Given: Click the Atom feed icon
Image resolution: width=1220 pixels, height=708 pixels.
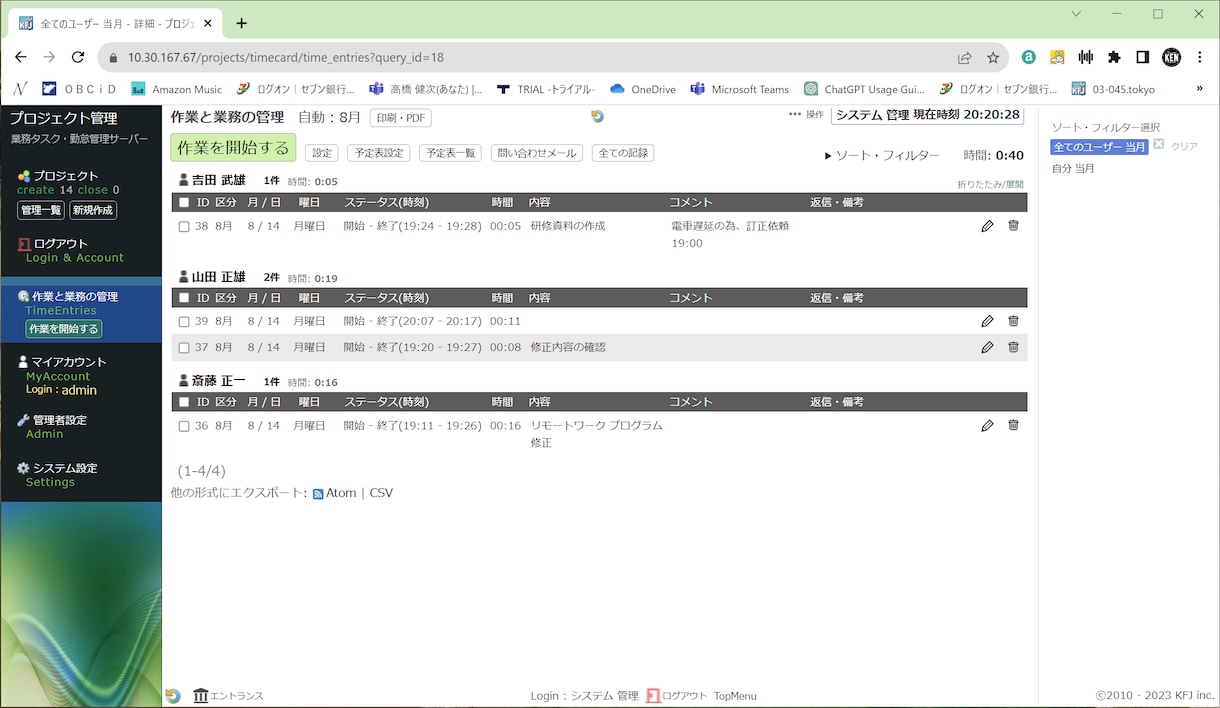Looking at the screenshot, I should 318,494.
